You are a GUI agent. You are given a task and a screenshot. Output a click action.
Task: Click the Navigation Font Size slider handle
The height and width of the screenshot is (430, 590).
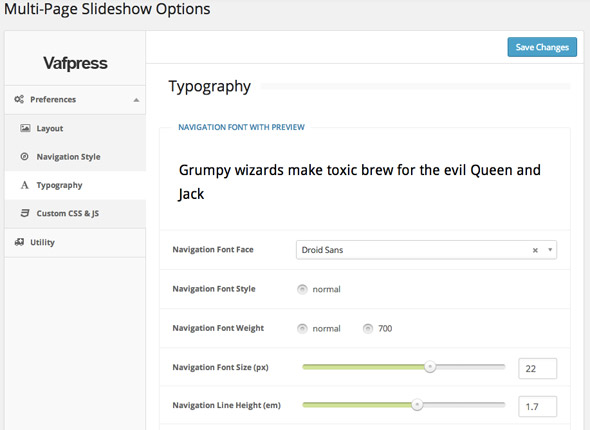[430, 366]
